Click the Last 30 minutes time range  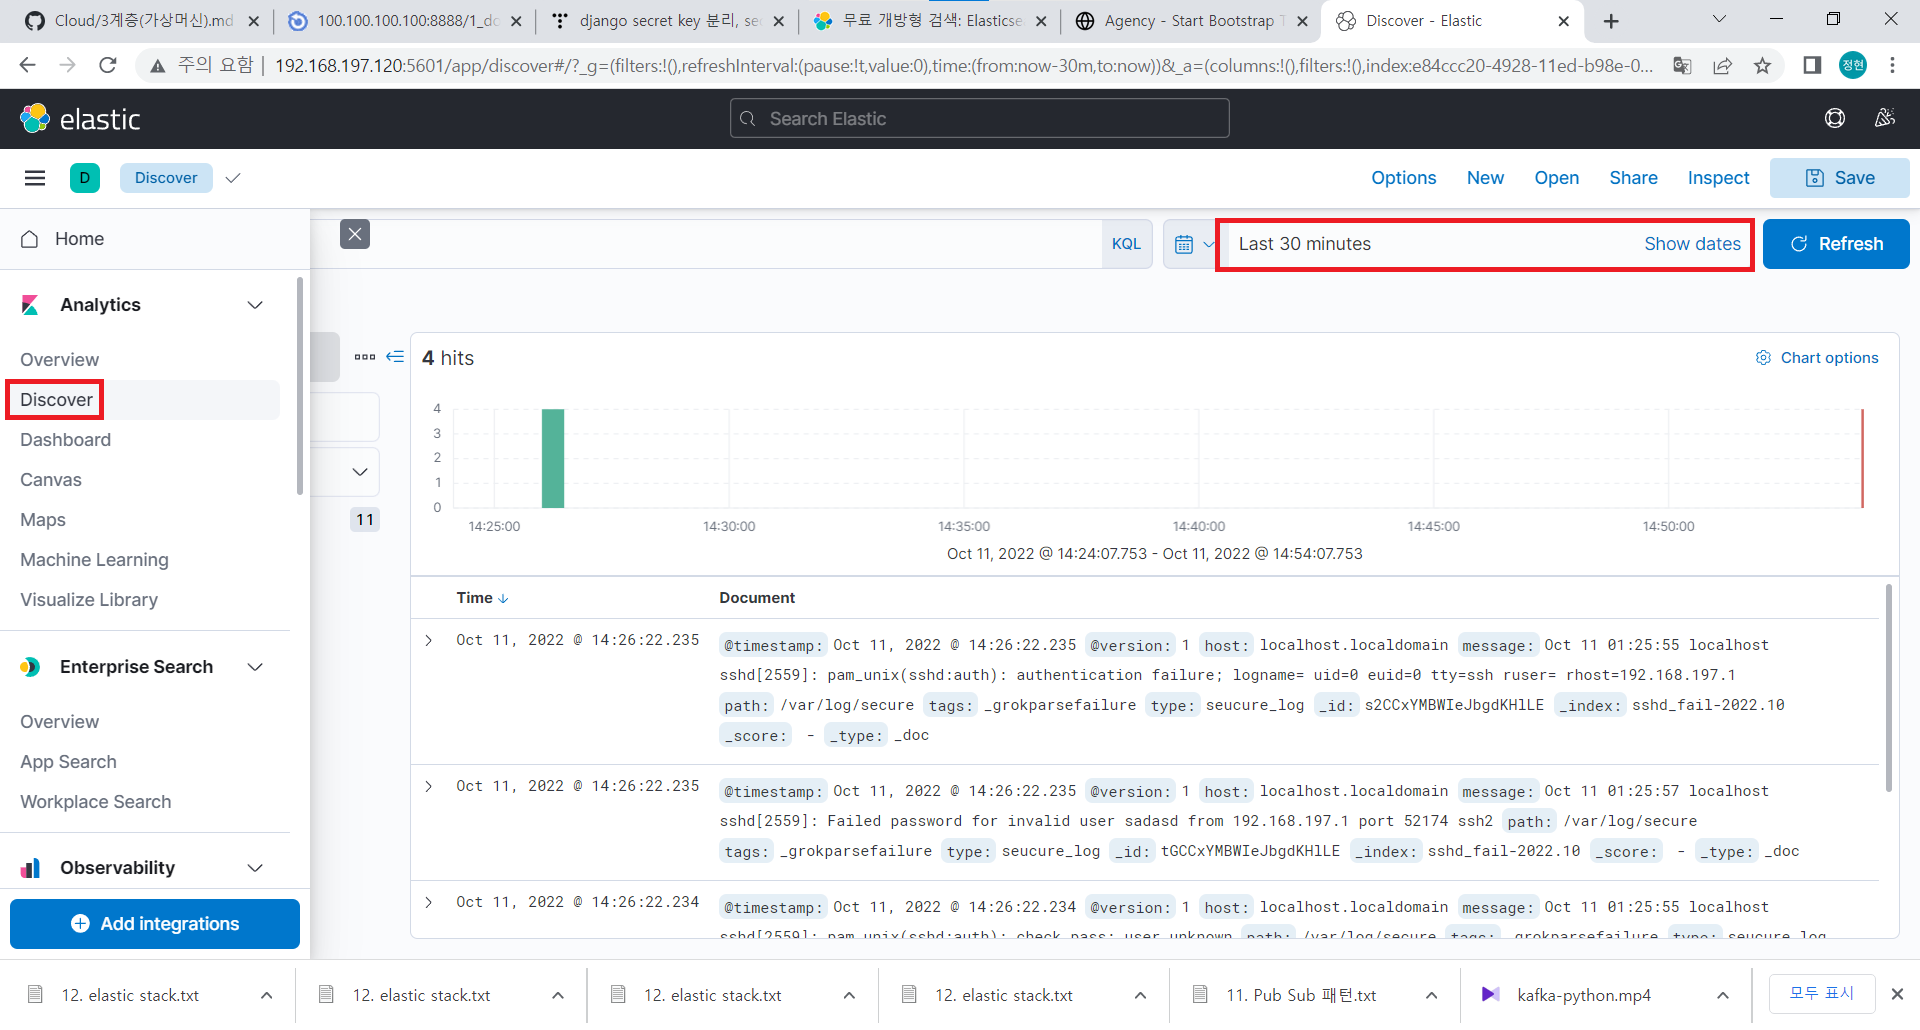click(x=1305, y=244)
